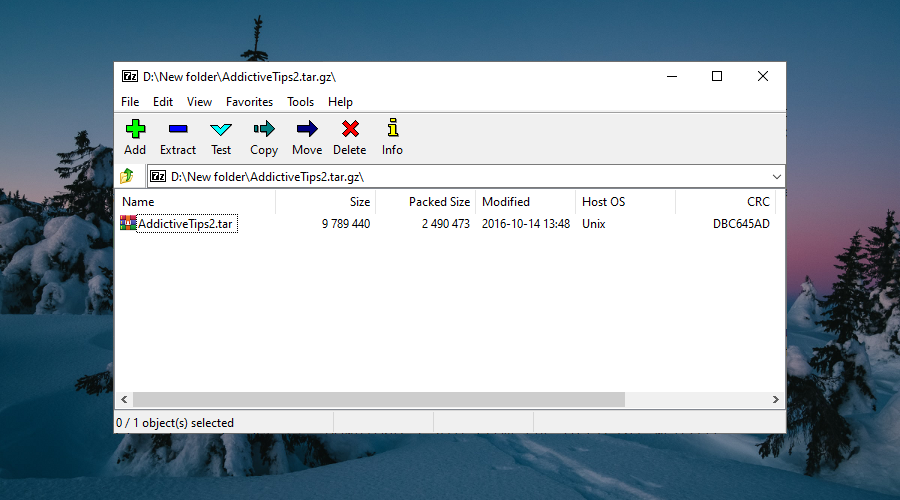Image resolution: width=900 pixels, height=500 pixels.
Task: Go up one folder level icon
Action: 127,176
